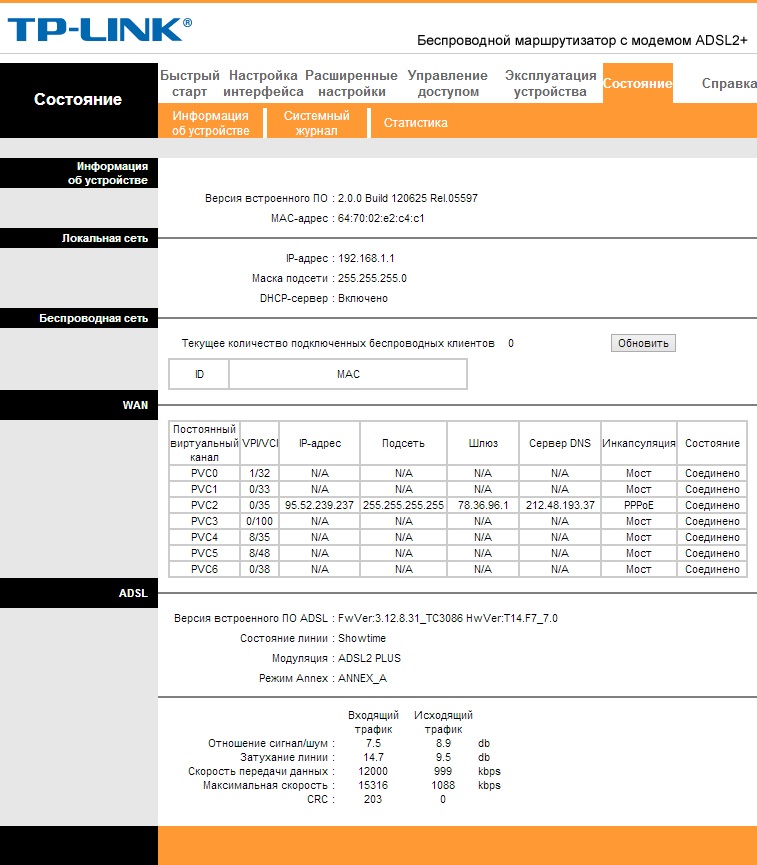Click the LAN IP 192.168.1.1
Screen dimensions: 757x865
click(366, 258)
